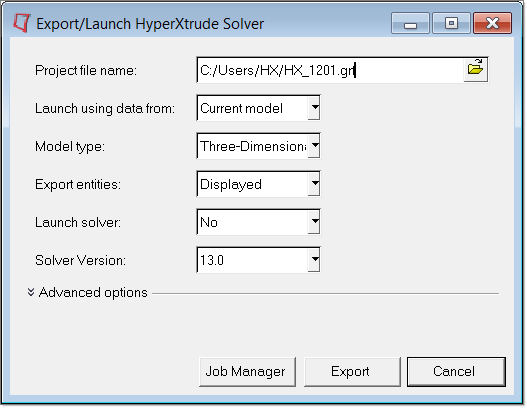The width and height of the screenshot is (527, 408).
Task: Minimize the Export/Launch HyperXtrude Solver dialog
Action: click(x=410, y=23)
